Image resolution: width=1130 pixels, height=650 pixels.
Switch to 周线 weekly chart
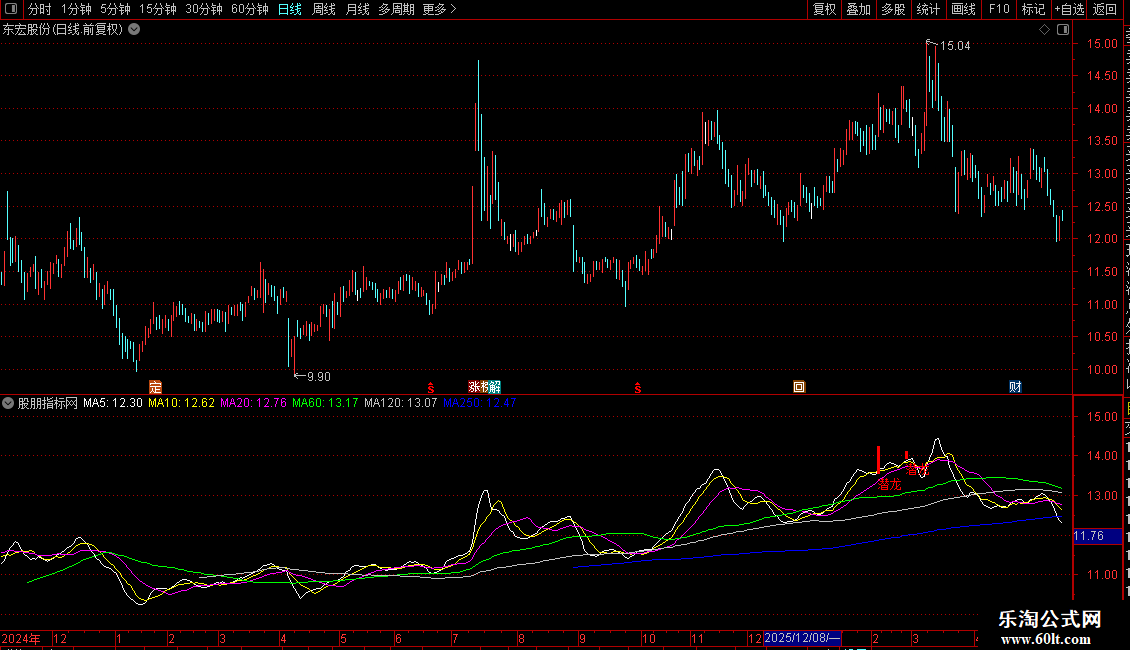pos(324,9)
